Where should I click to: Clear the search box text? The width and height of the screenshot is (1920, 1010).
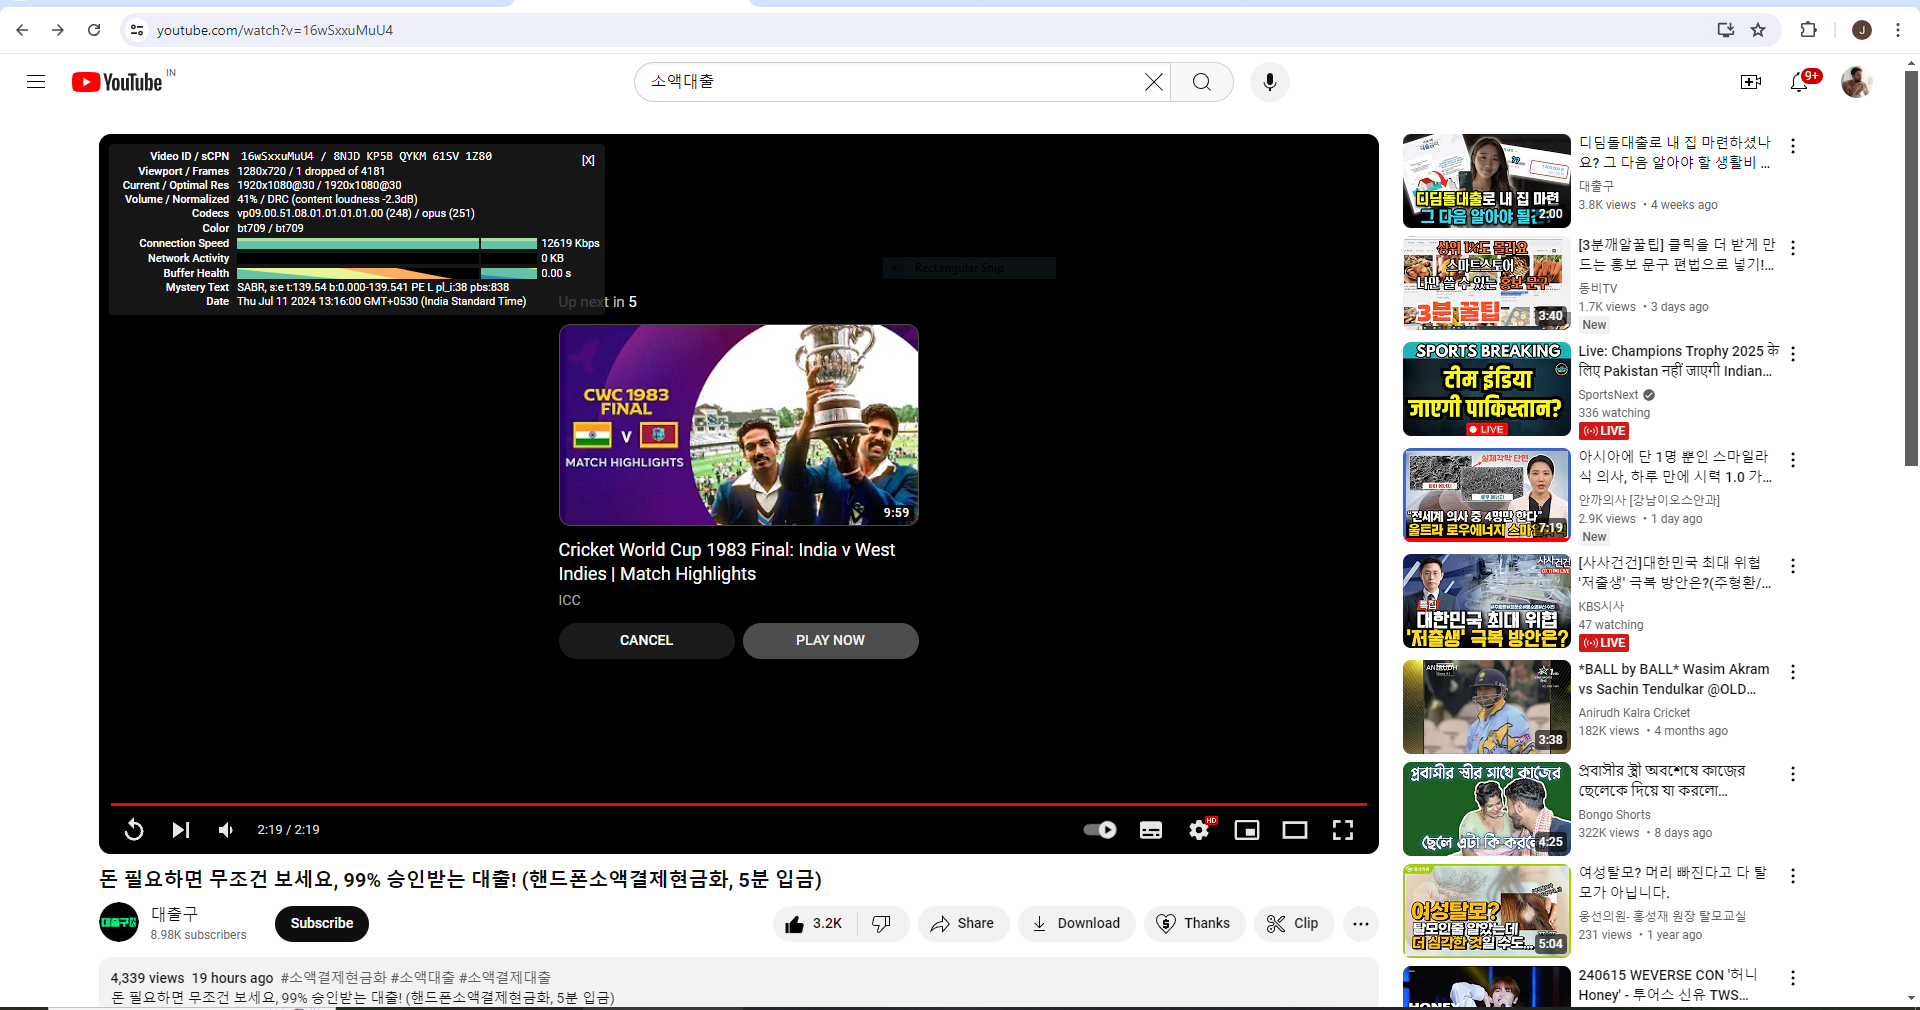(x=1154, y=82)
